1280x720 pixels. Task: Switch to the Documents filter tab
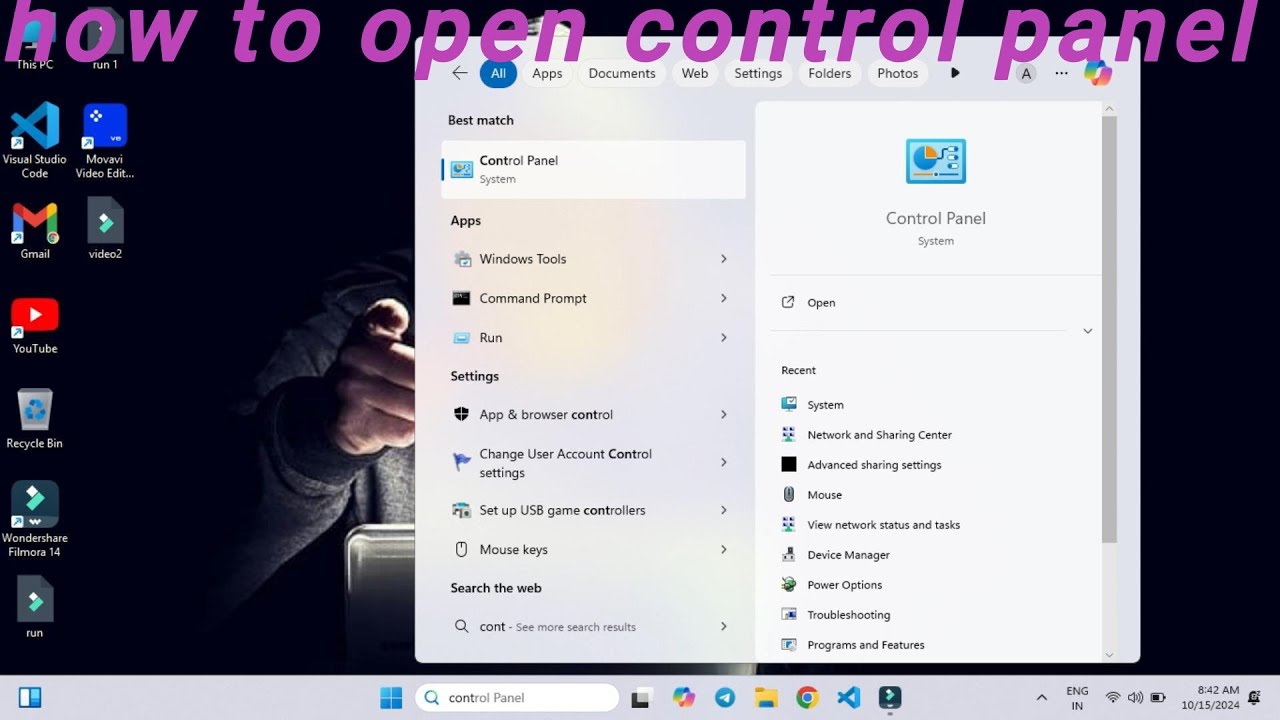622,73
